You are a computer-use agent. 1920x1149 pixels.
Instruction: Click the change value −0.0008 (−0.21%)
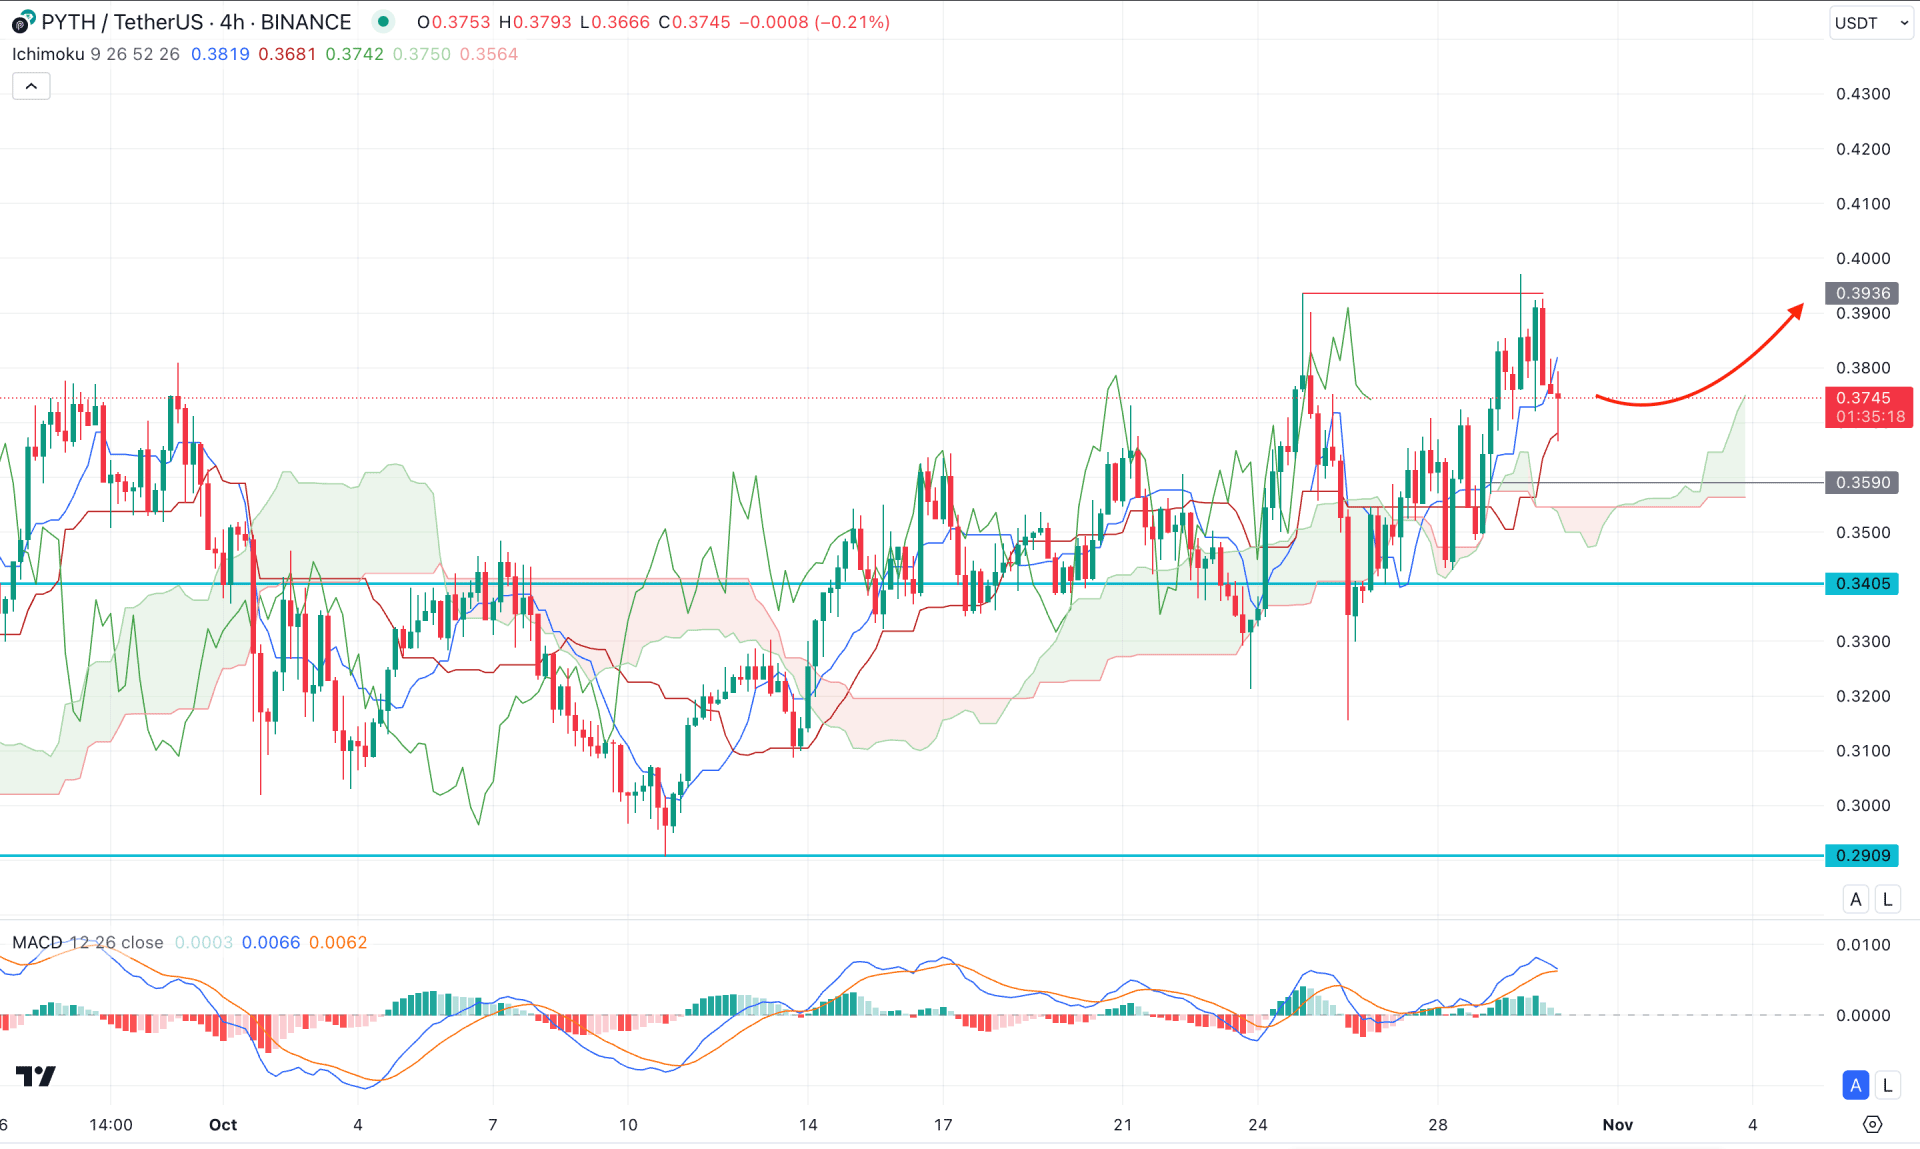coord(814,21)
